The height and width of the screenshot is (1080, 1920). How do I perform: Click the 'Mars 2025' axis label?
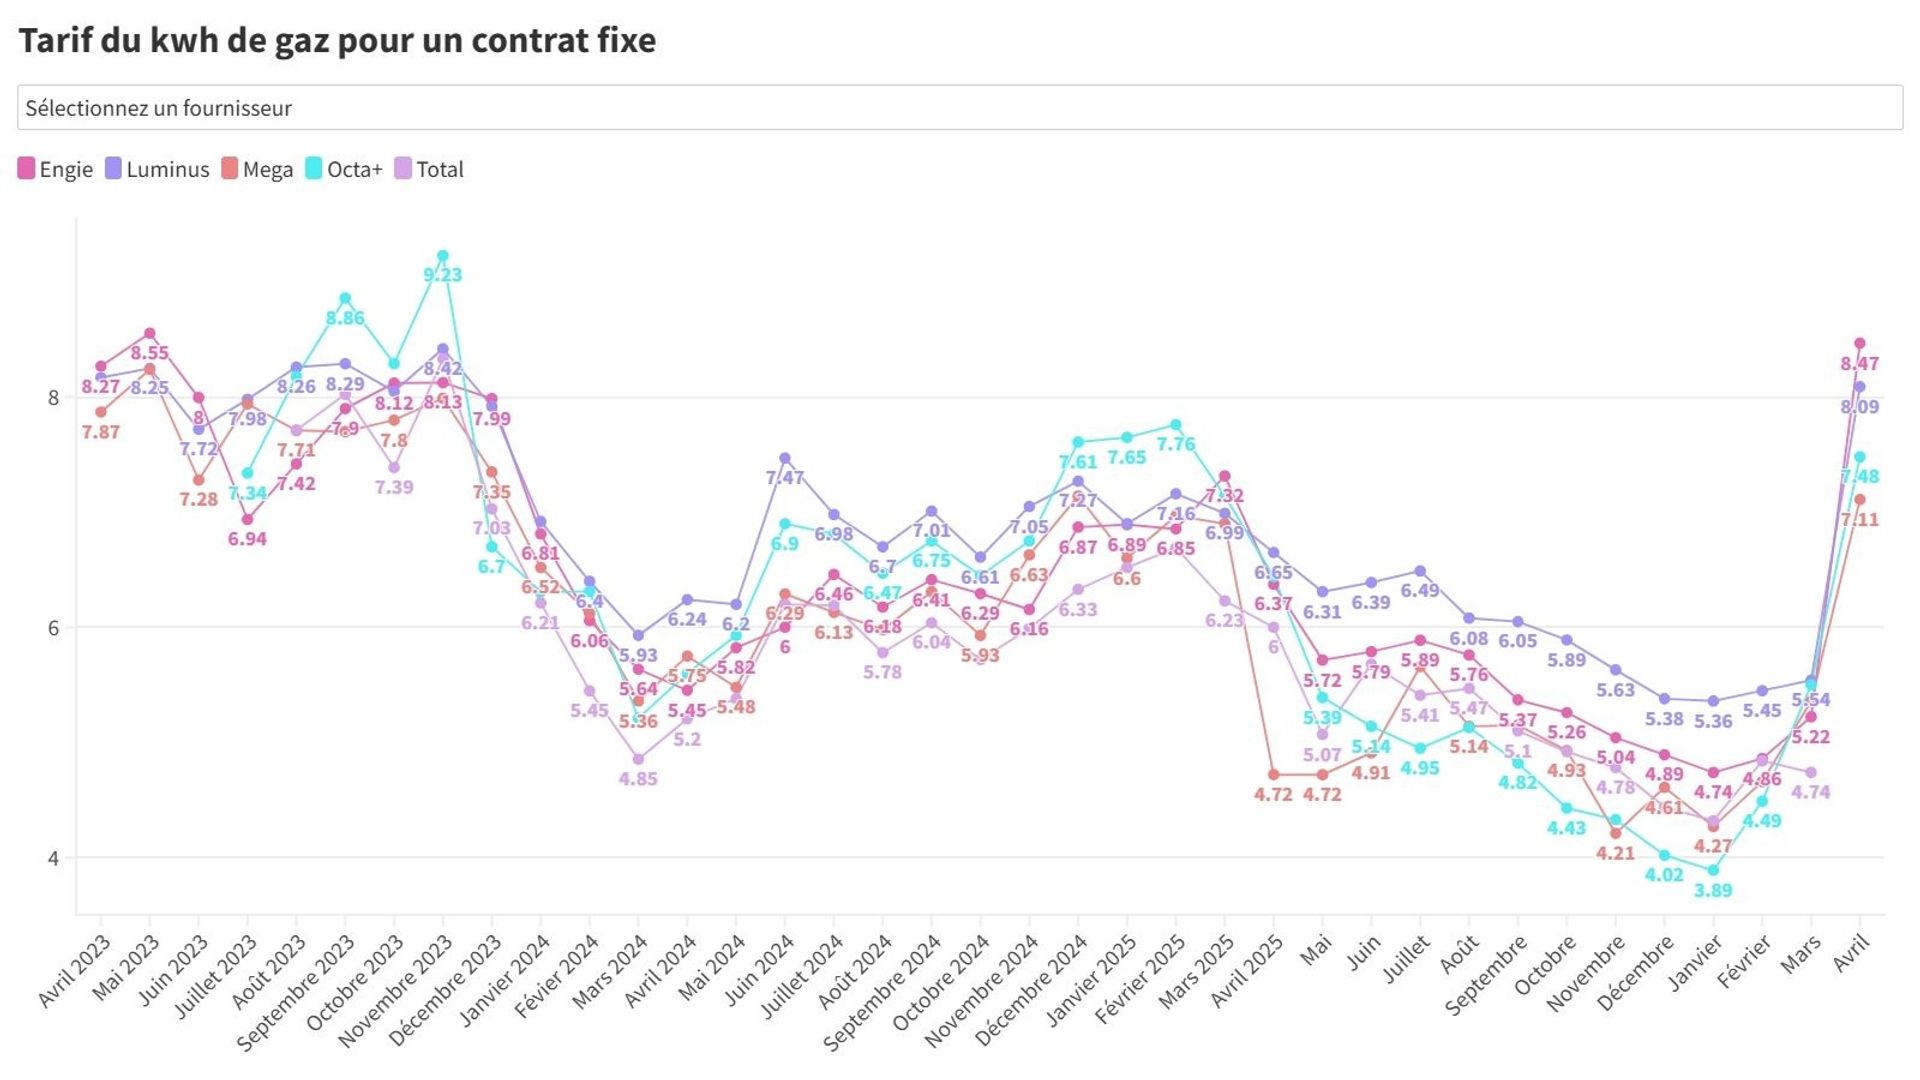(x=1198, y=972)
